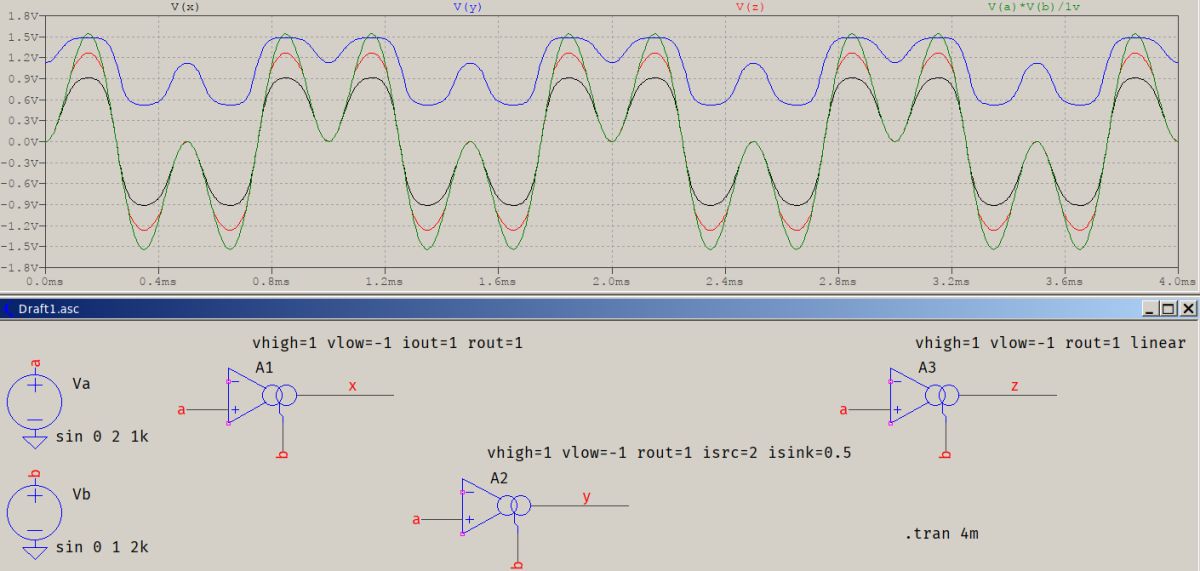Screen dimensions: 1200x571
Task: Click A3 parameters ending in 'linear'
Action: pyautogui.click(x=1050, y=343)
